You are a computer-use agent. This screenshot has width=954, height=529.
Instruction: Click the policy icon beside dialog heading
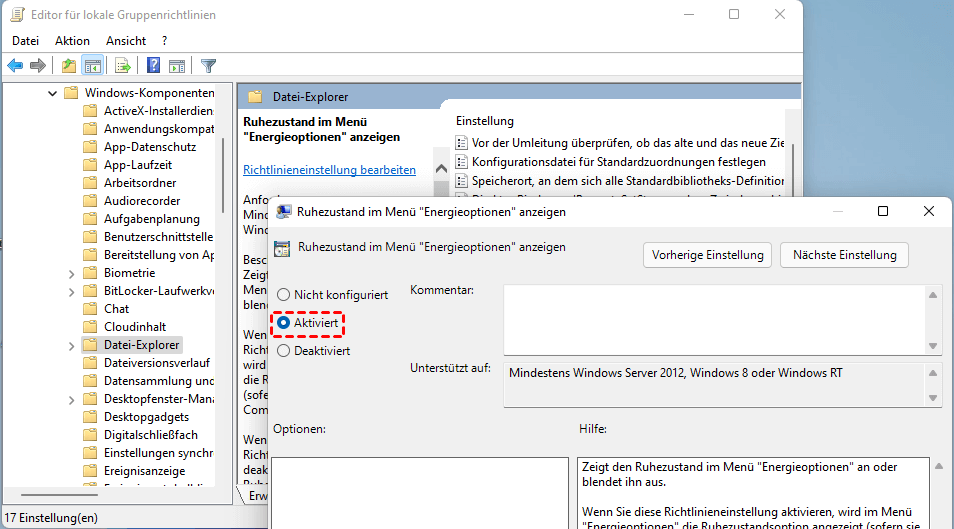pos(282,248)
